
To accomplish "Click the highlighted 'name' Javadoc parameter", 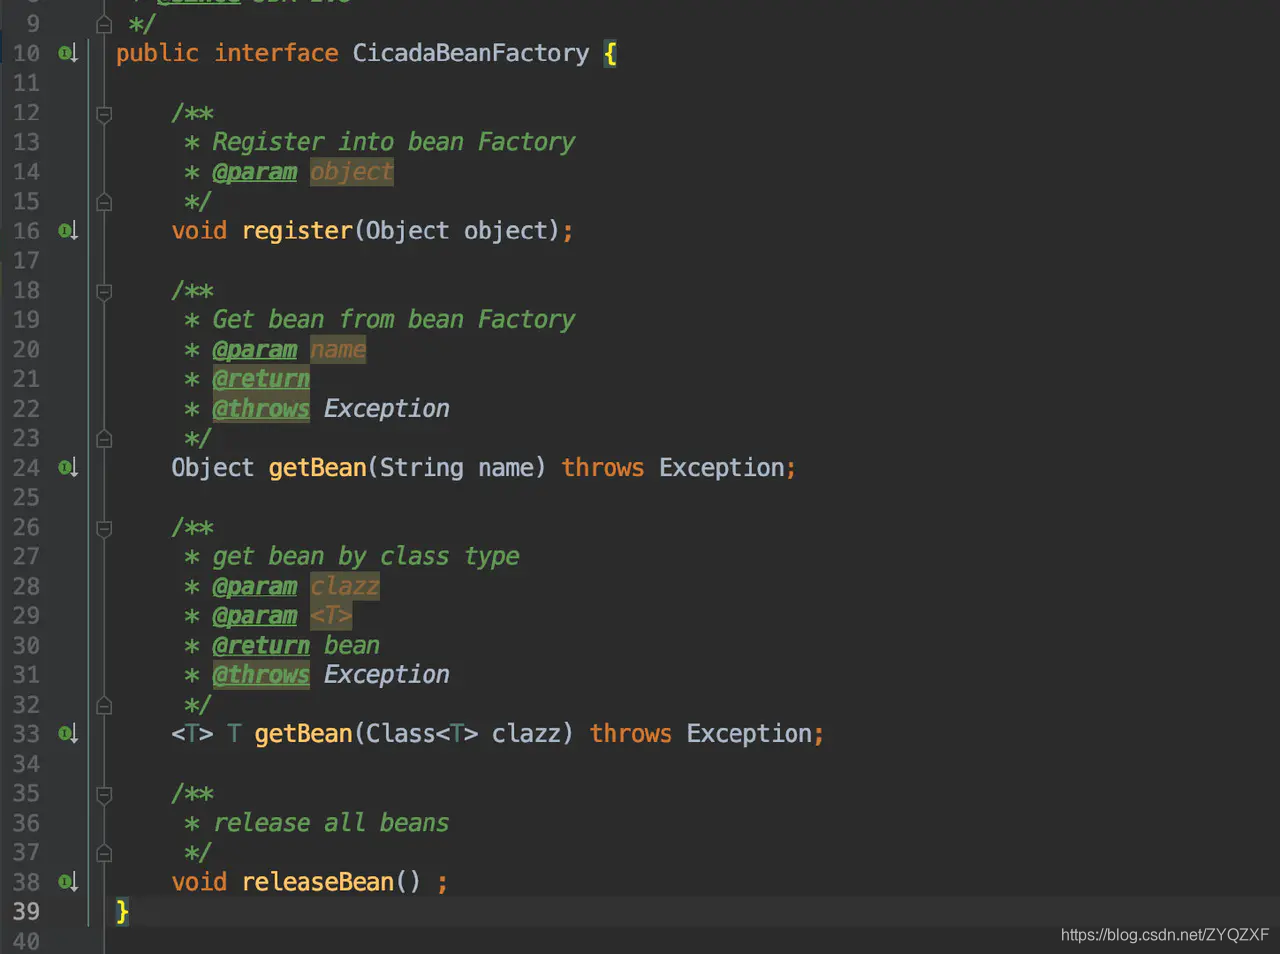I will pyautogui.click(x=338, y=350).
